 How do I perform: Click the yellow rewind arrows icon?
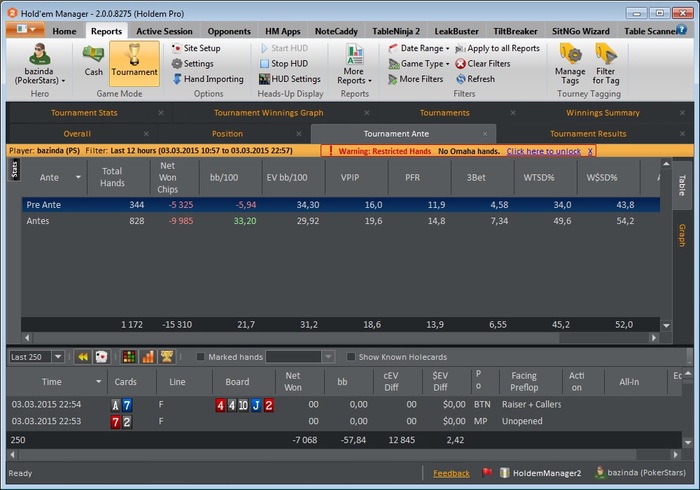pyautogui.click(x=83, y=357)
